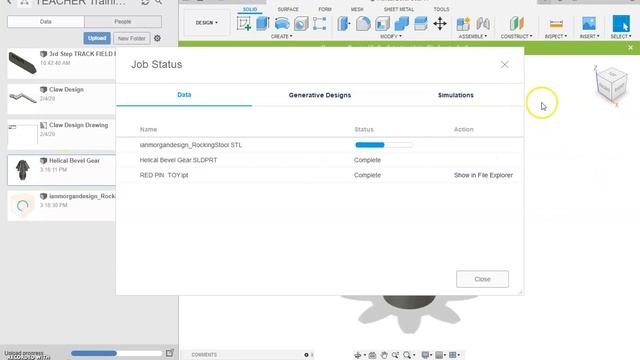Select the Create Form tool icon
This screenshot has height=360, width=640.
coord(320,24)
